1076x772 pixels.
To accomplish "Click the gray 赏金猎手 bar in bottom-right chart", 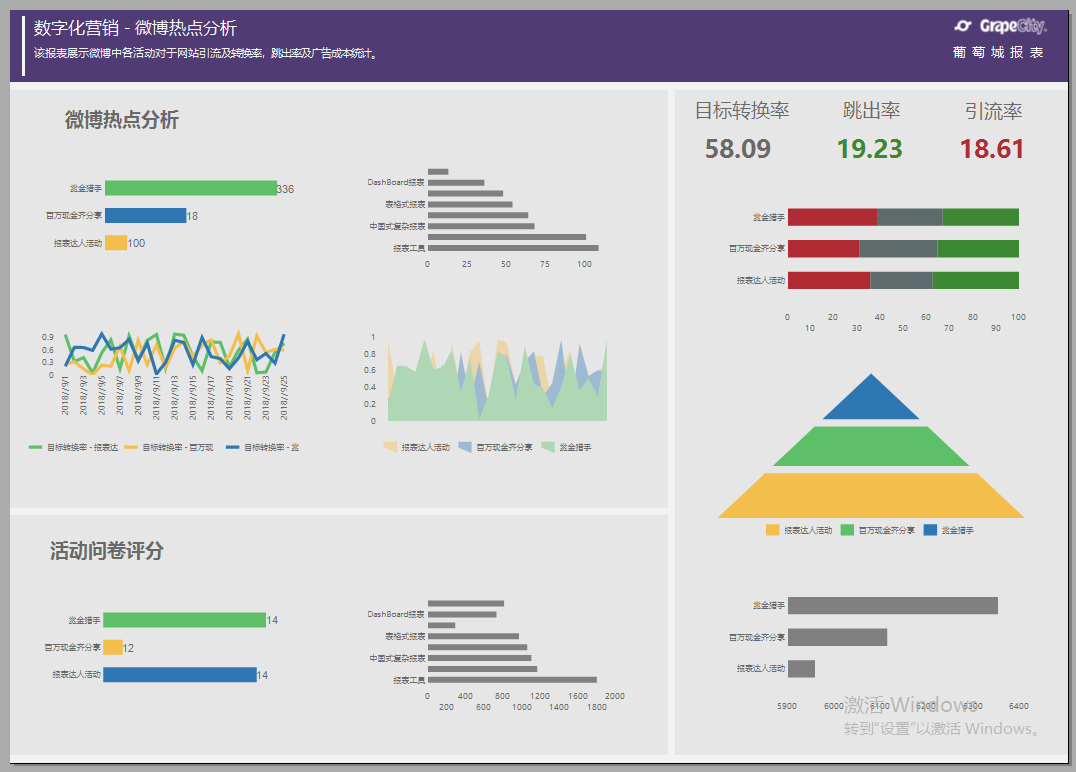I will tap(893, 605).
